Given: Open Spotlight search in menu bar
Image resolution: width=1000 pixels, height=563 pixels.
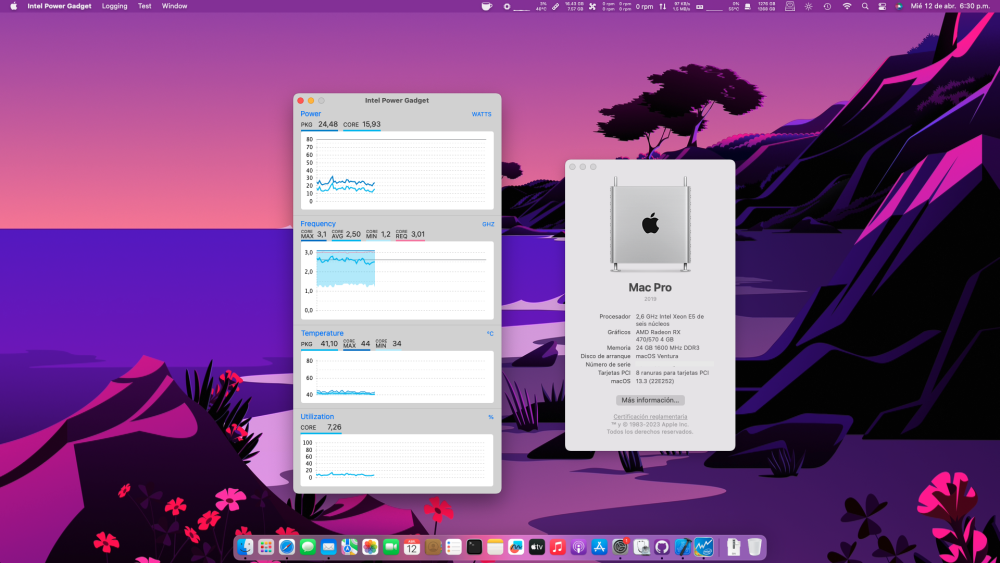Looking at the screenshot, I should 865,6.
